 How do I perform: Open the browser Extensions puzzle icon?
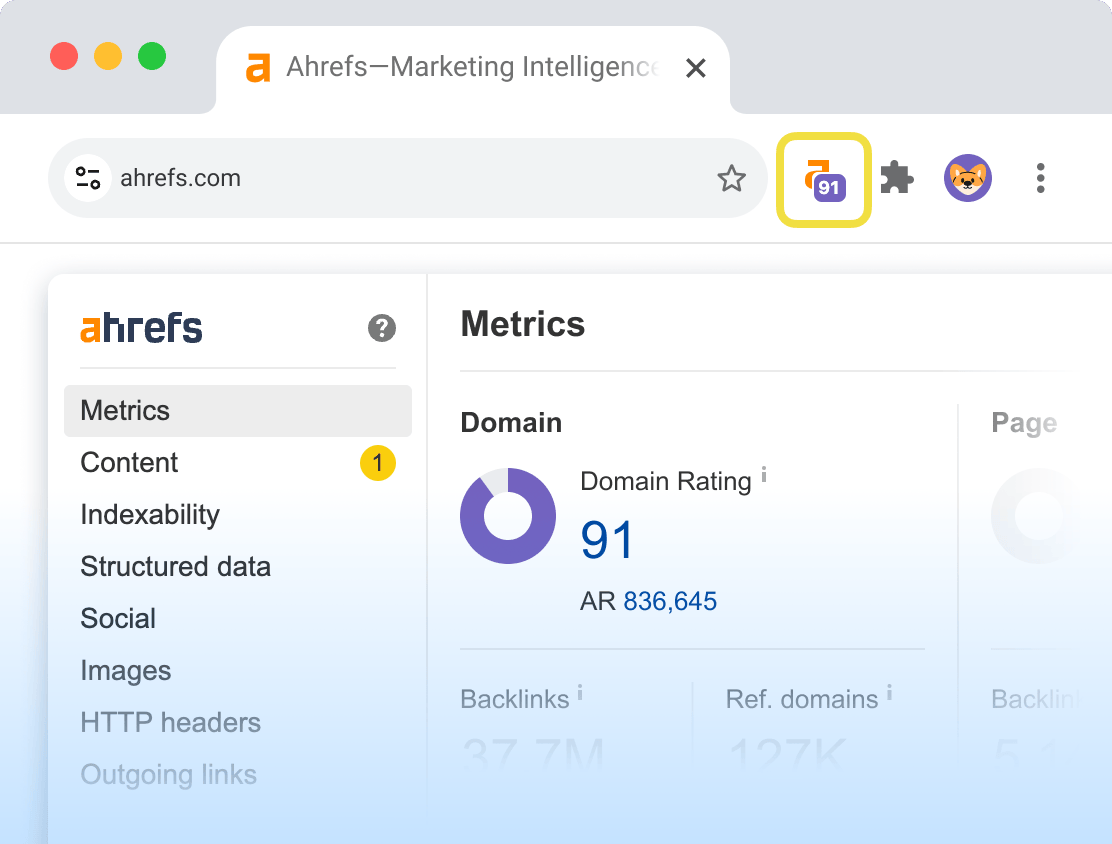[x=896, y=179]
